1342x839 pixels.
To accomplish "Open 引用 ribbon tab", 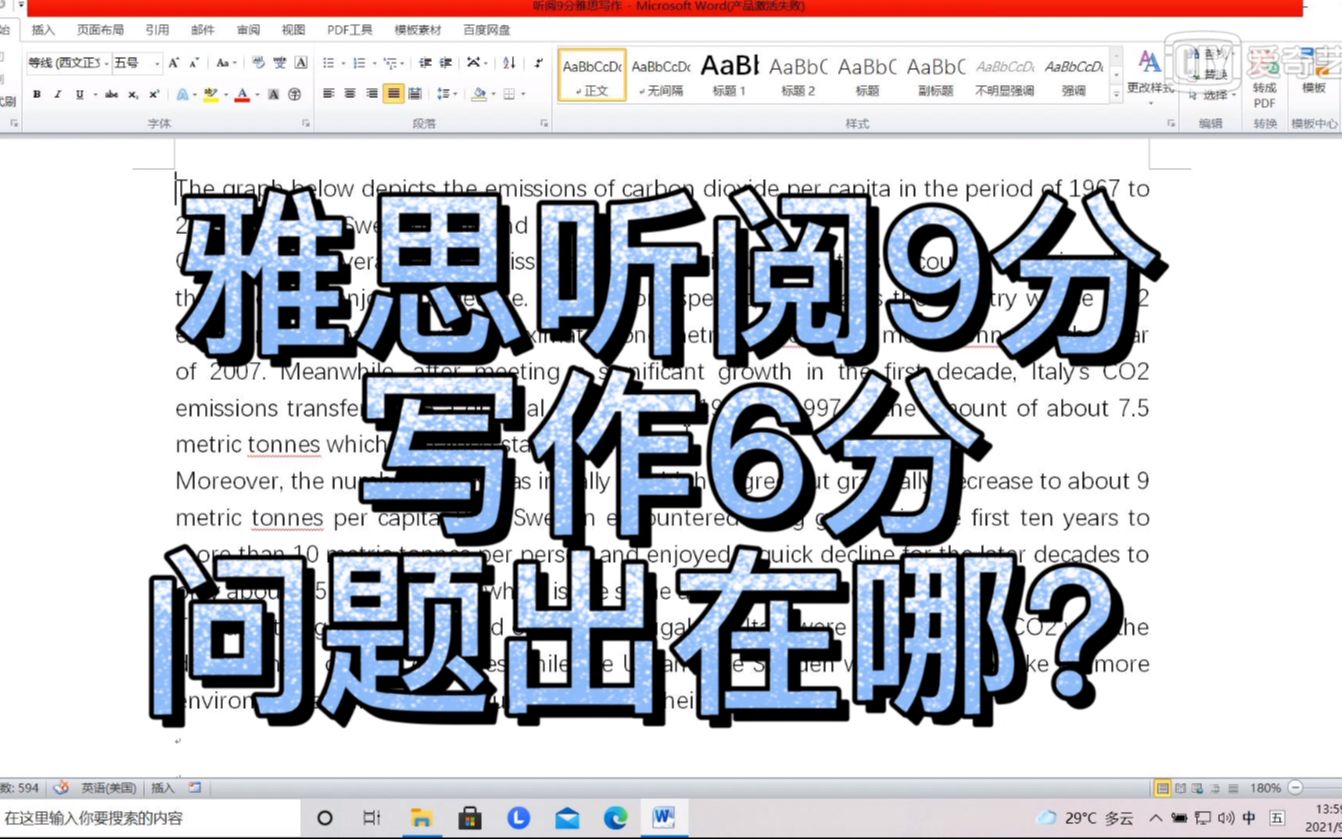I will pyautogui.click(x=157, y=30).
